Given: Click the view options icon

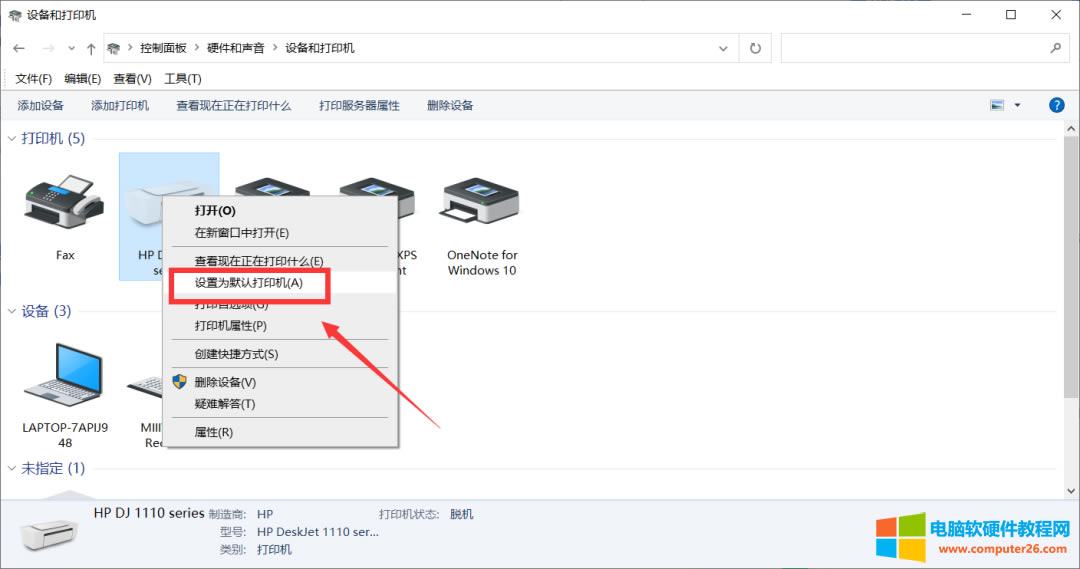Looking at the screenshot, I should coord(997,105).
